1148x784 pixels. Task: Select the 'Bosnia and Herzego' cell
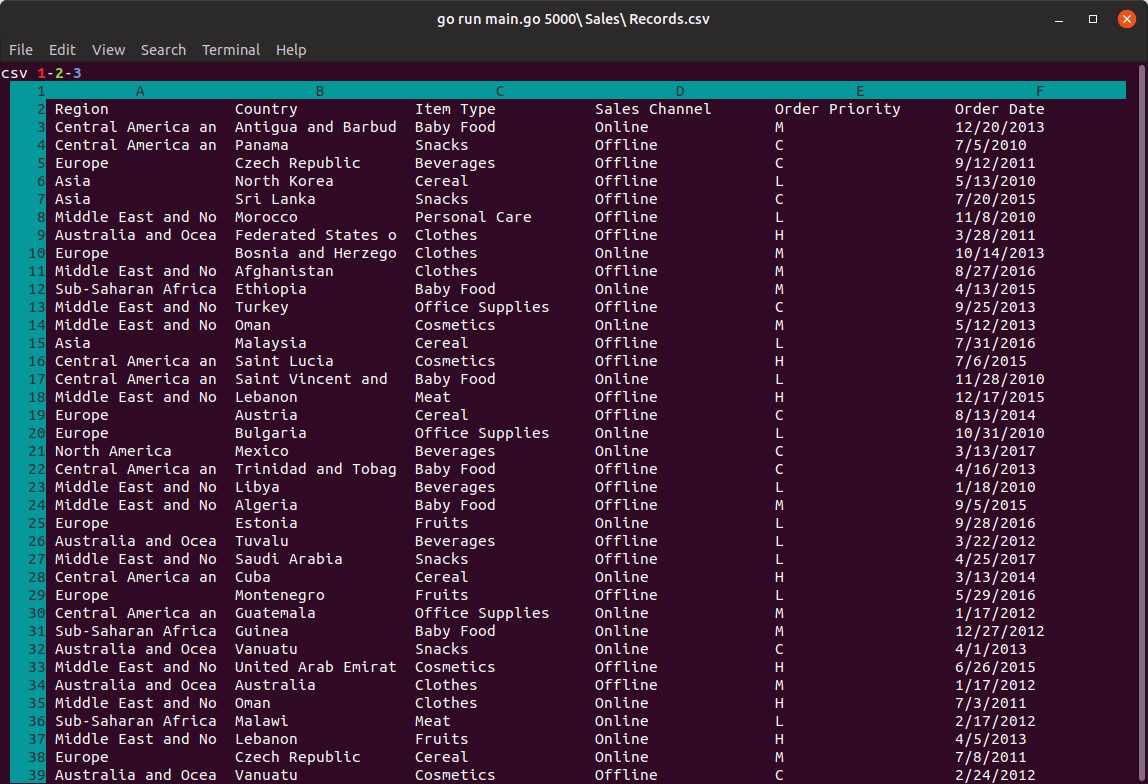[x=316, y=253]
